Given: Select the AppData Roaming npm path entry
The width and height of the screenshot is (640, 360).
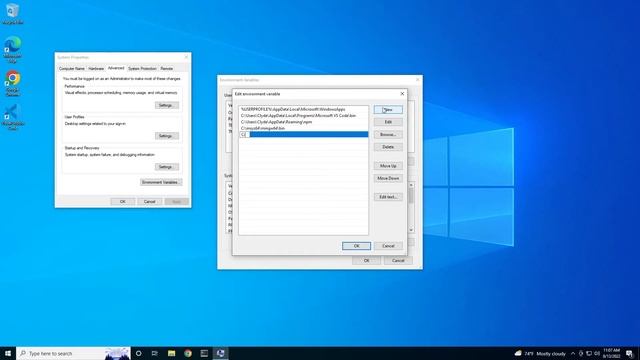Looking at the screenshot, I should click(x=303, y=122).
